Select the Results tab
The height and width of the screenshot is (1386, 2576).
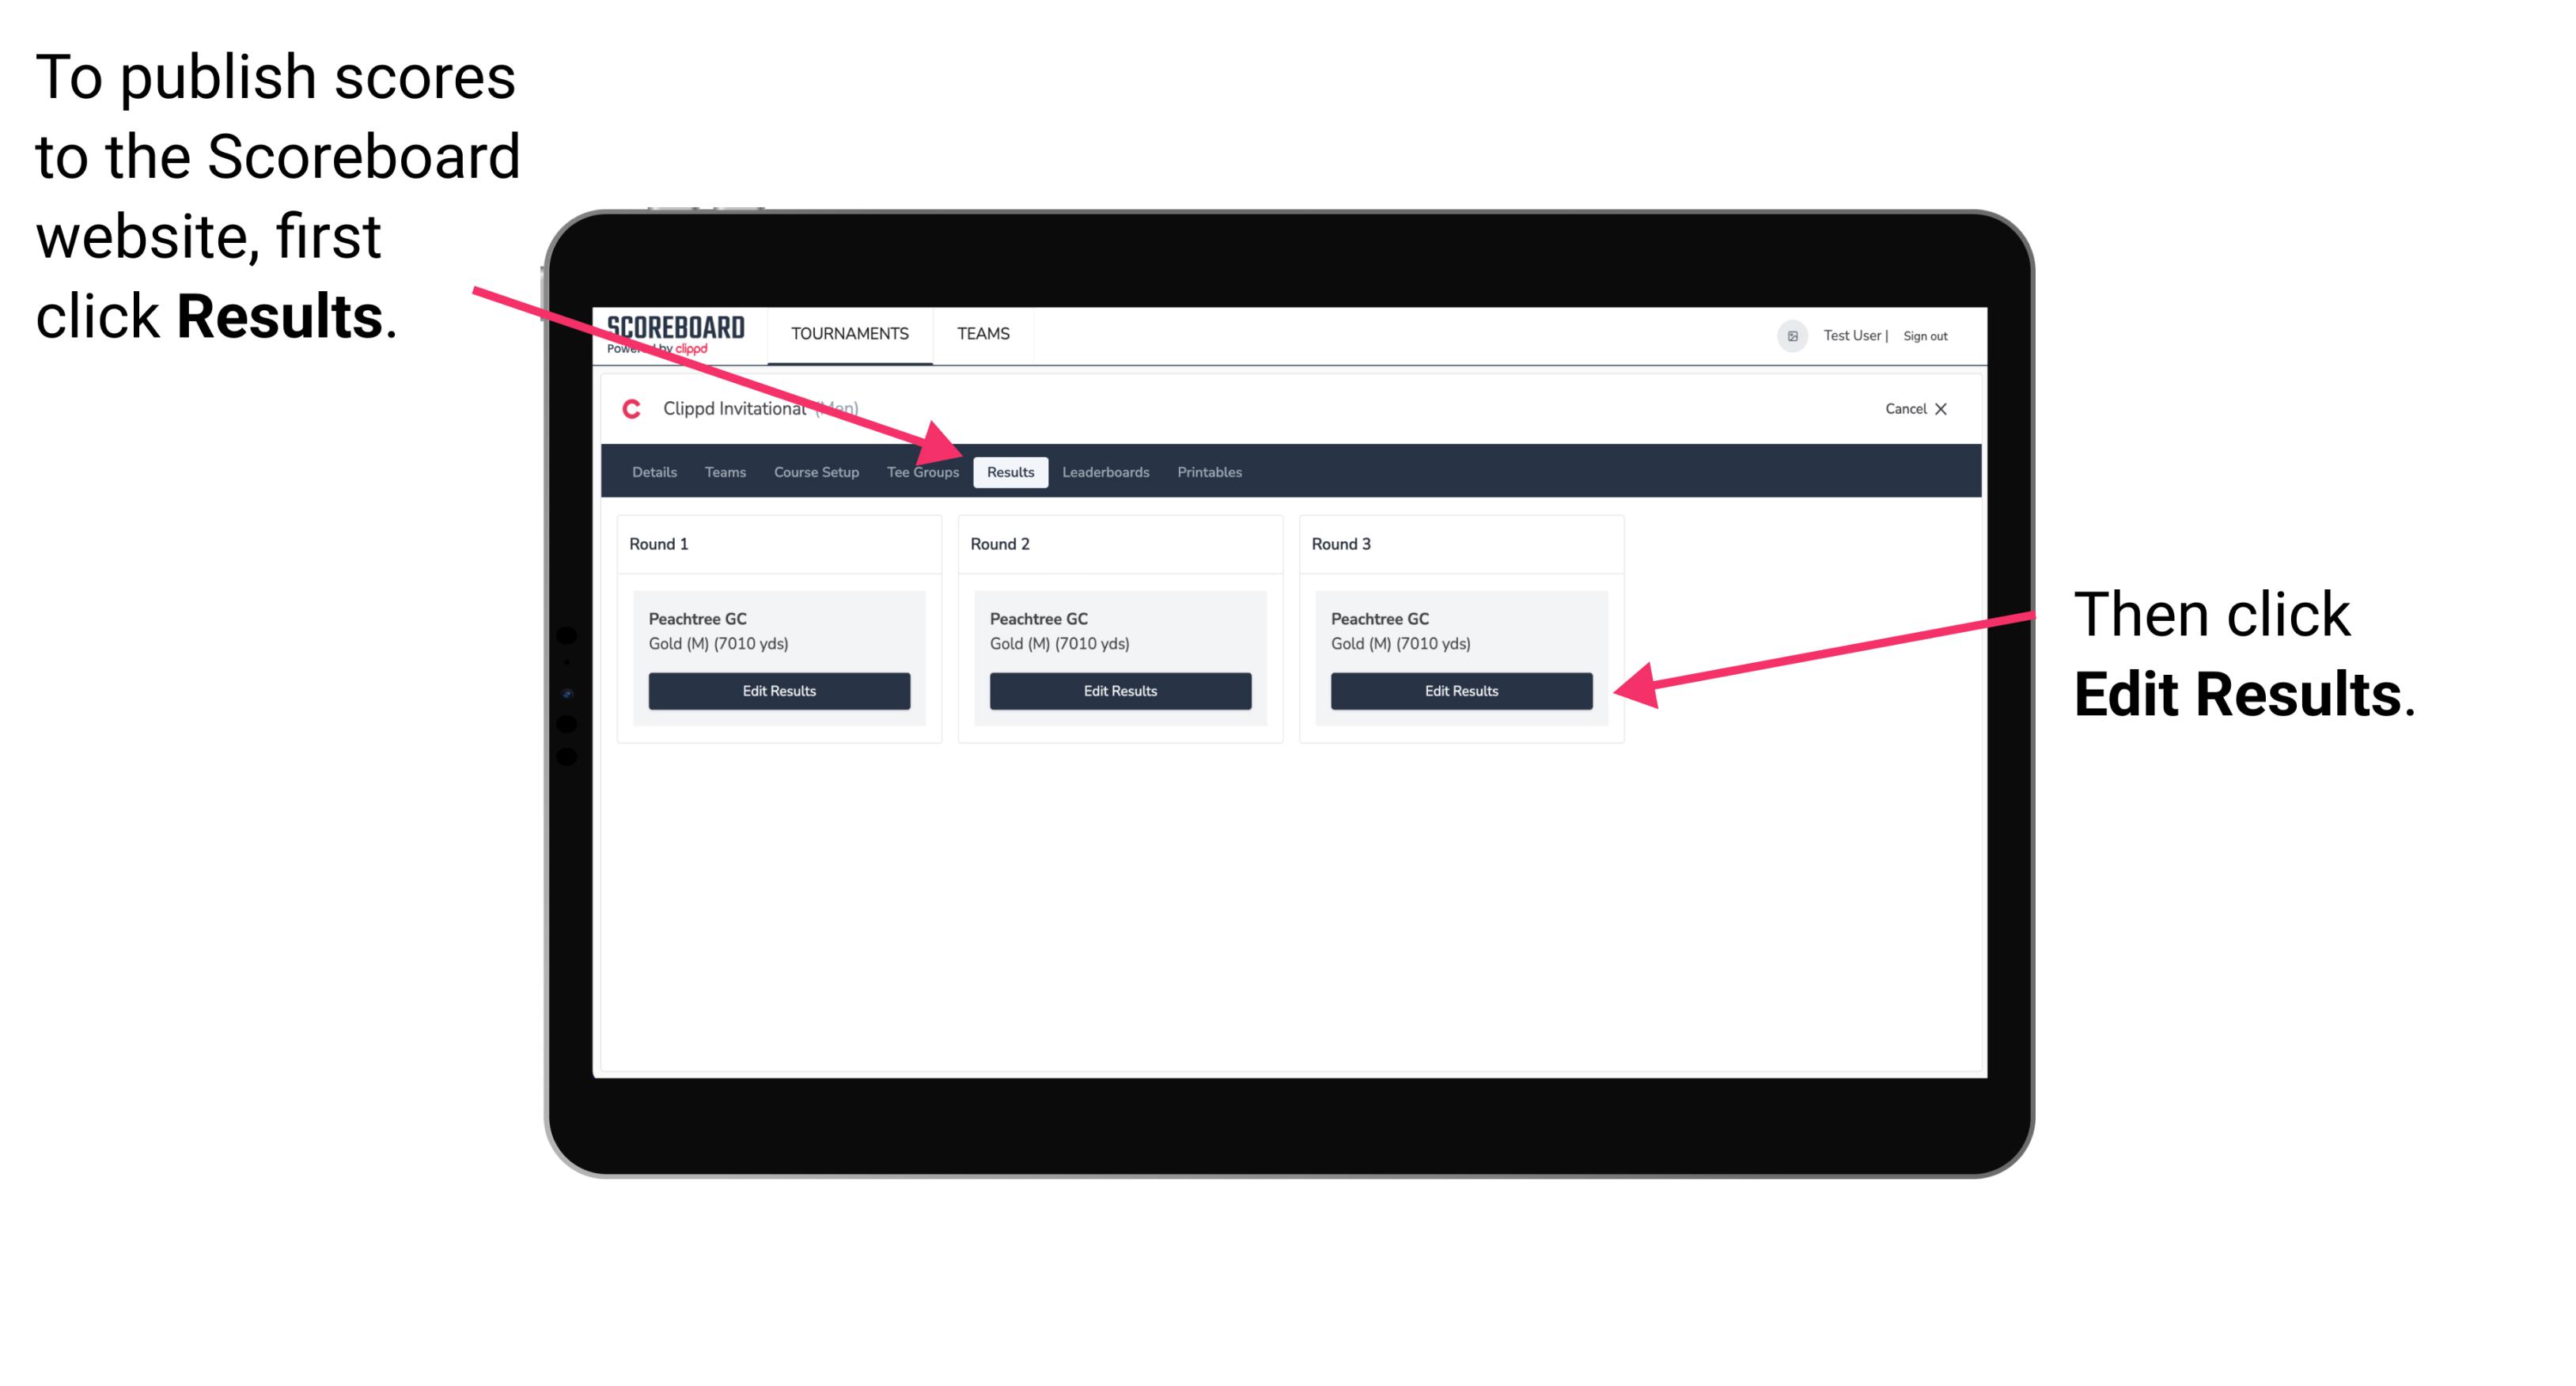[x=1010, y=471]
